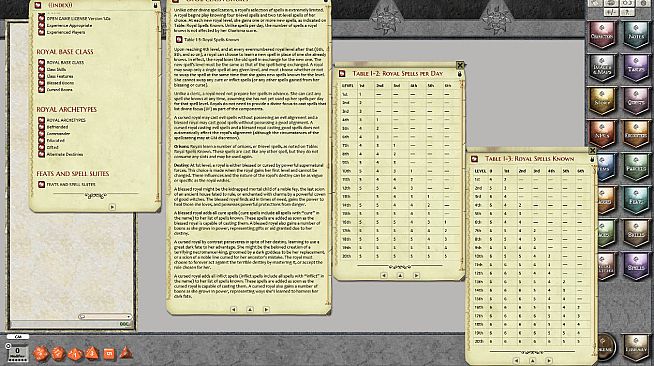Next page arrow in Table 1-2 window

pyautogui.click(x=416, y=275)
